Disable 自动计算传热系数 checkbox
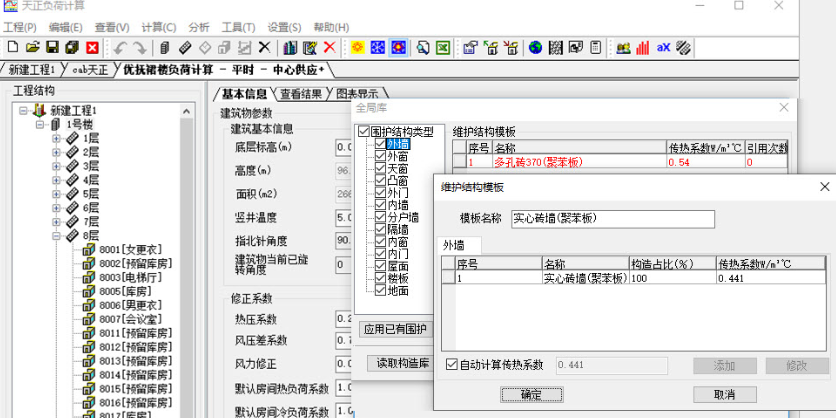Image resolution: width=836 pixels, height=418 pixels. pos(452,365)
